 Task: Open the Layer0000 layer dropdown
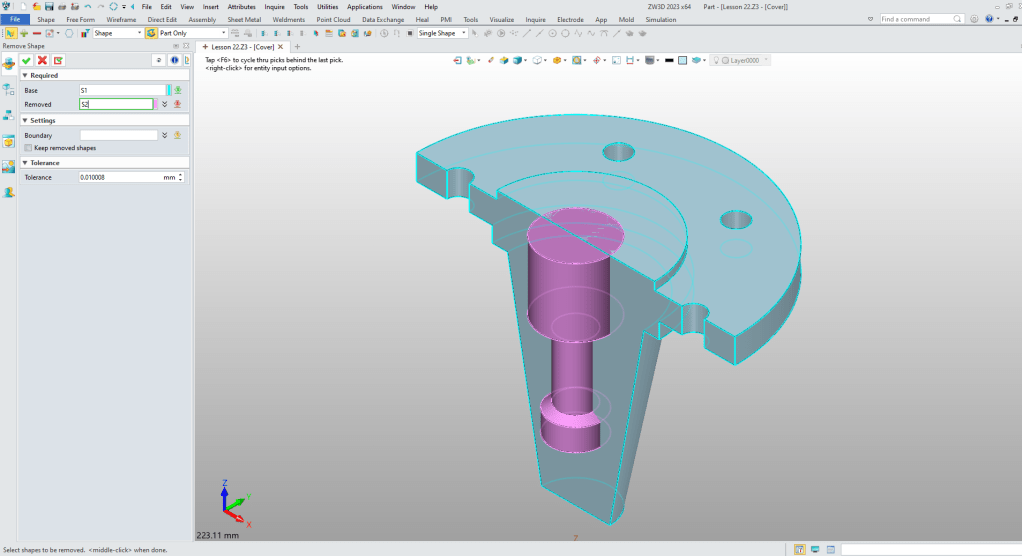point(766,60)
